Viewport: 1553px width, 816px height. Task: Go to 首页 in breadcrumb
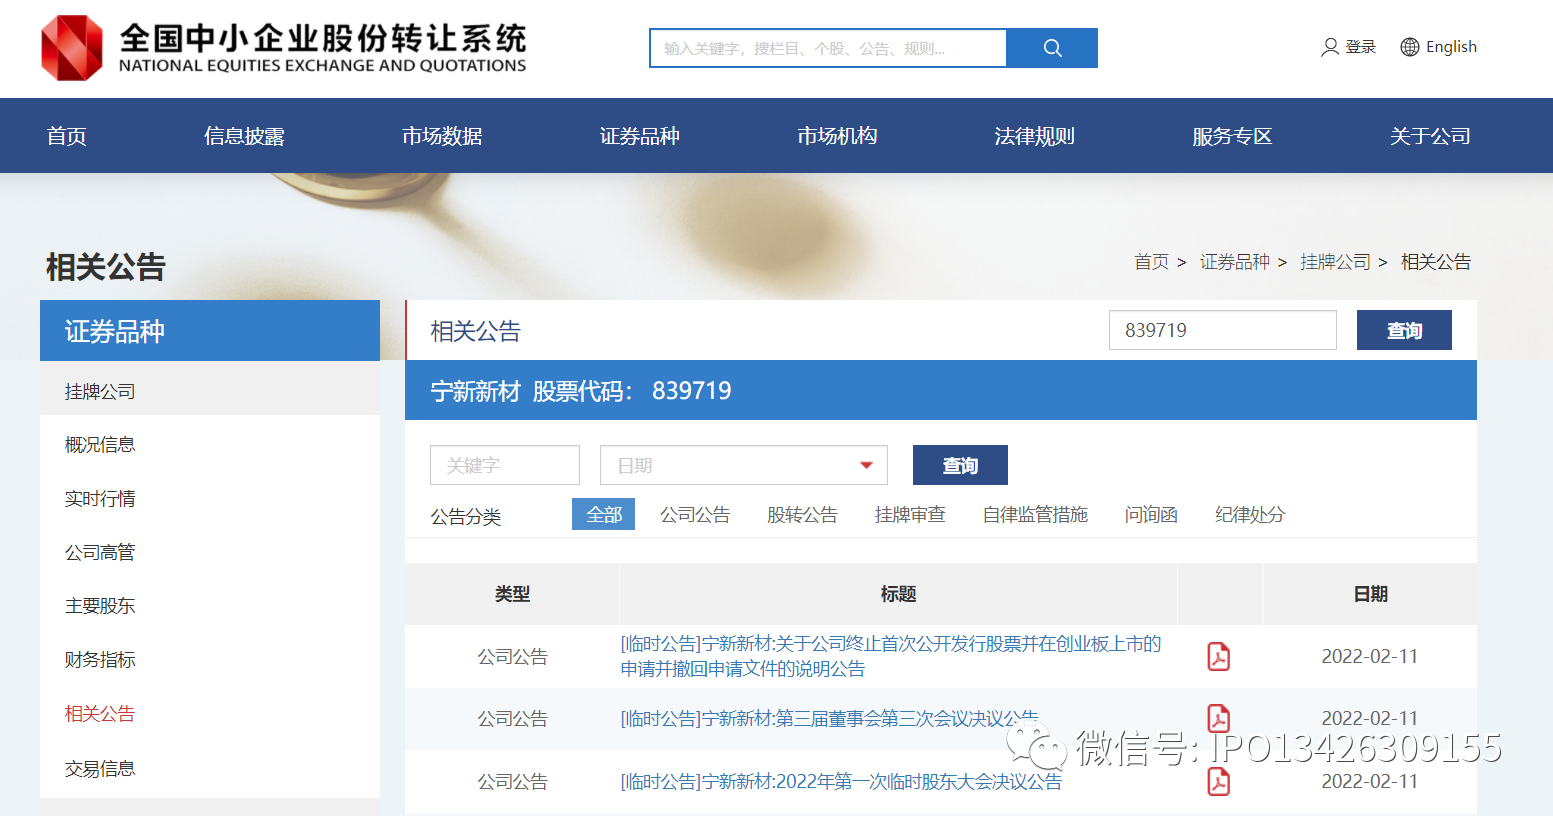(1151, 262)
